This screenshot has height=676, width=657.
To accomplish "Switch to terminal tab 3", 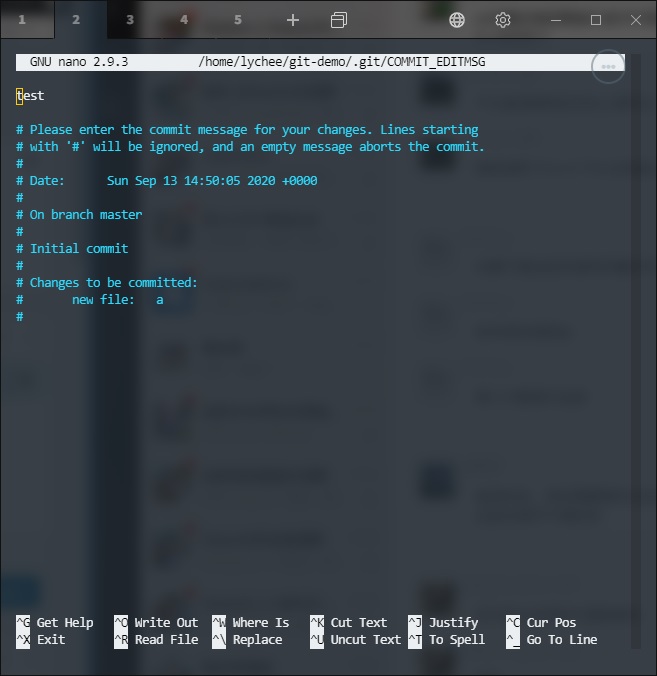I will (130, 19).
